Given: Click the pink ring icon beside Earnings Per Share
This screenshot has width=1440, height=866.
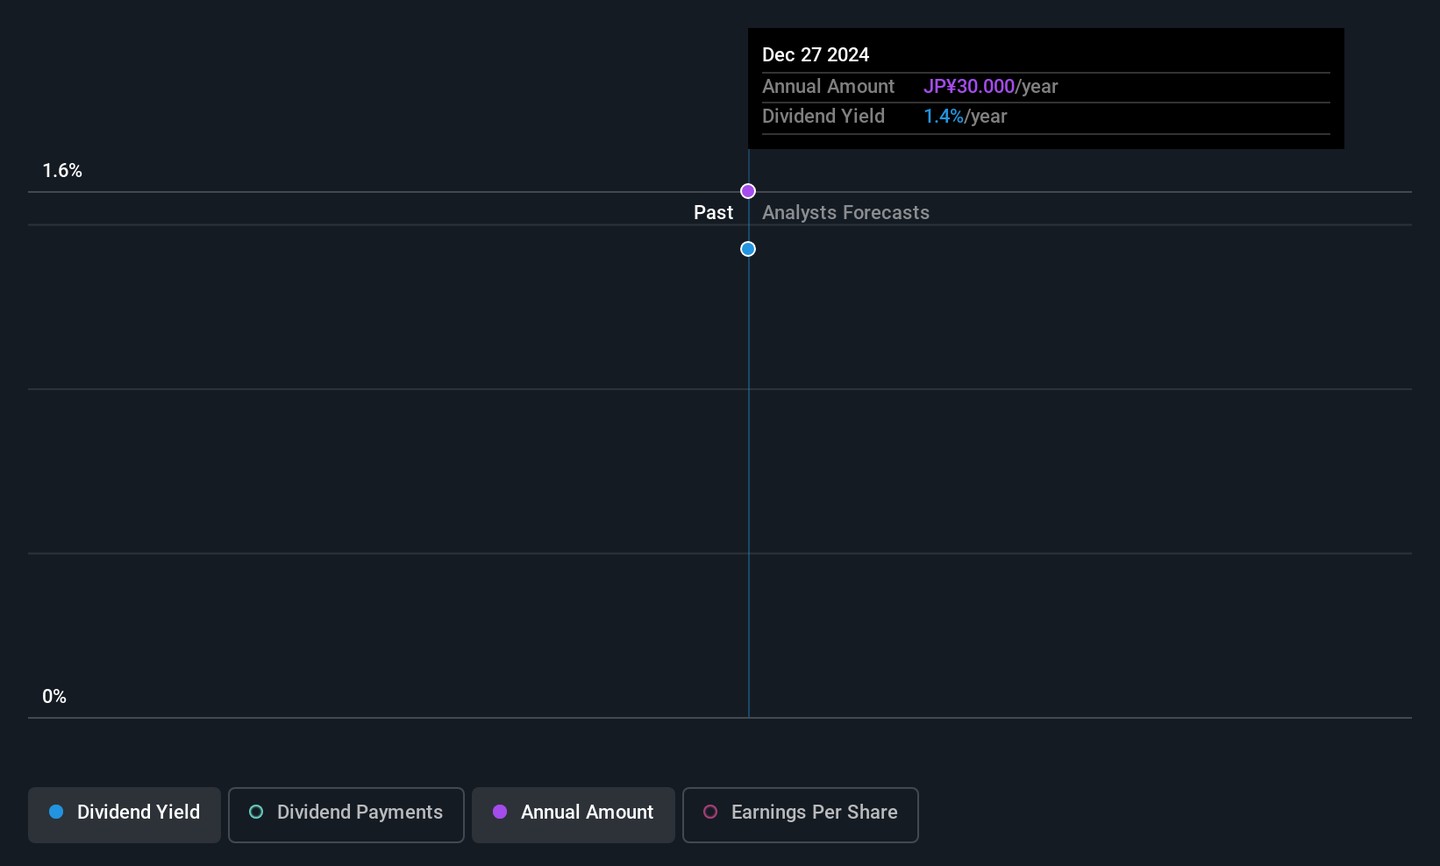Looking at the screenshot, I should pos(710,812).
